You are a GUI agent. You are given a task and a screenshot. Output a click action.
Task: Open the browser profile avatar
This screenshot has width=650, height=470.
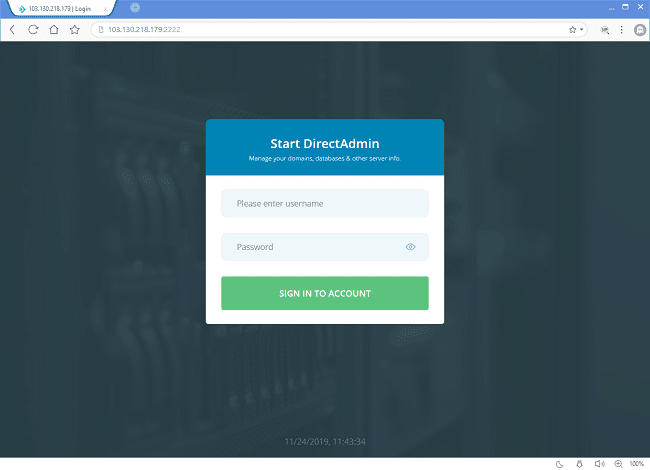click(640, 30)
